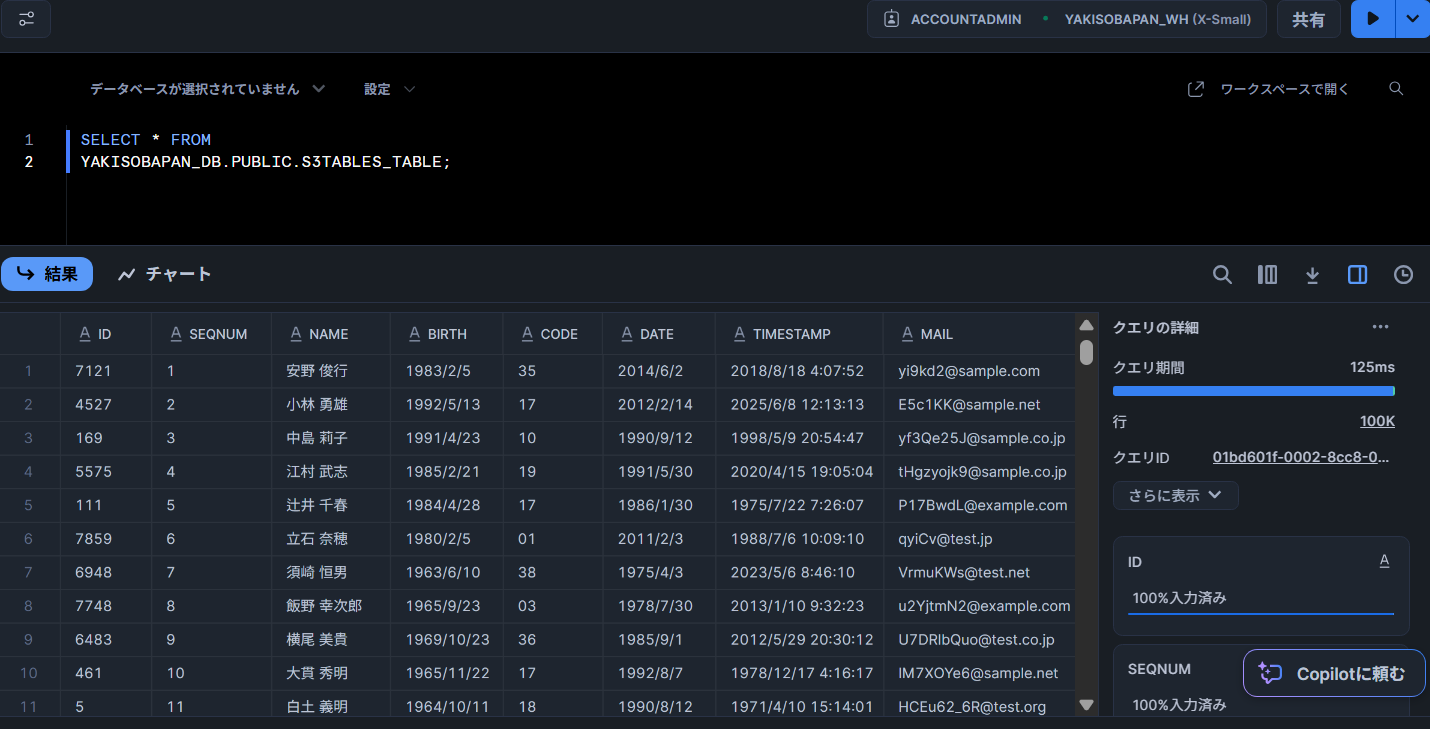Select cell E5c1KK@sample.net
1430x729 pixels.
pos(980,405)
